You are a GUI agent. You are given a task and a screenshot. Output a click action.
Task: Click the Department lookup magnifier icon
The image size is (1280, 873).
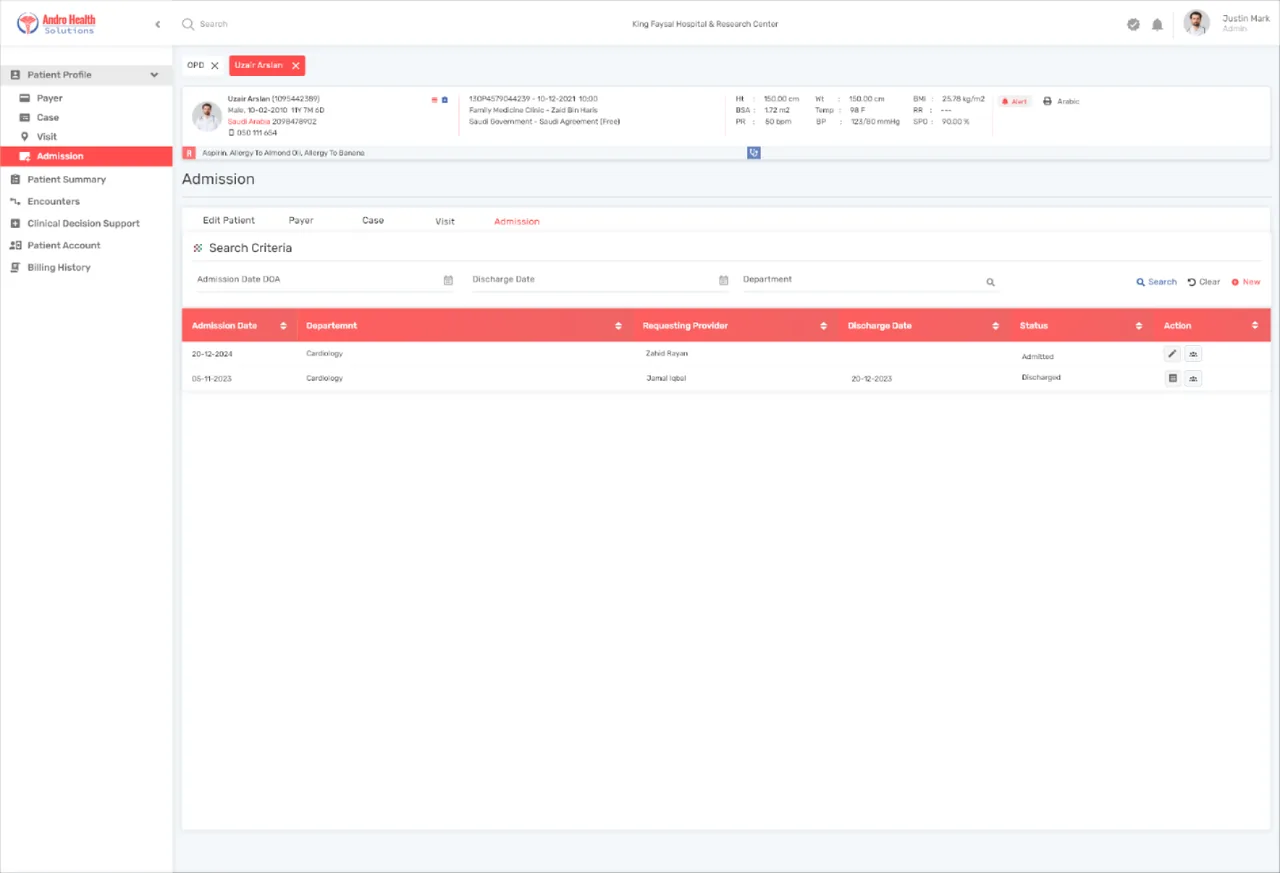pos(990,282)
